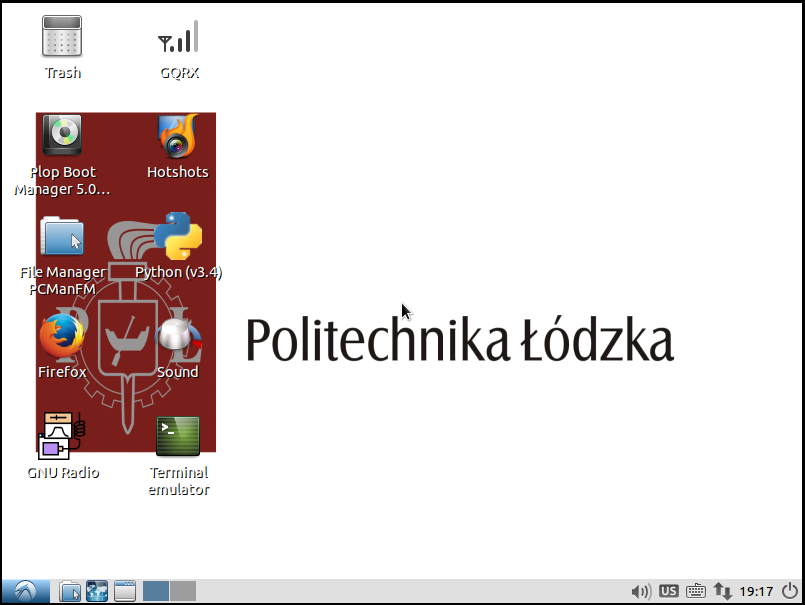805x605 pixels.
Task: Click the show desktop taskbar icon
Action: click(125, 591)
